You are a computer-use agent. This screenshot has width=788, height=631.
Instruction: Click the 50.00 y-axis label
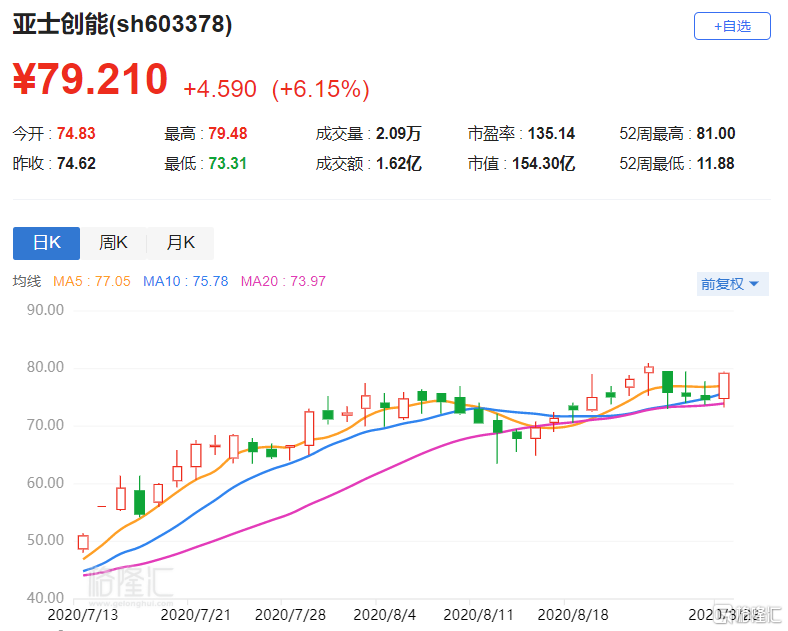pyautogui.click(x=45, y=541)
